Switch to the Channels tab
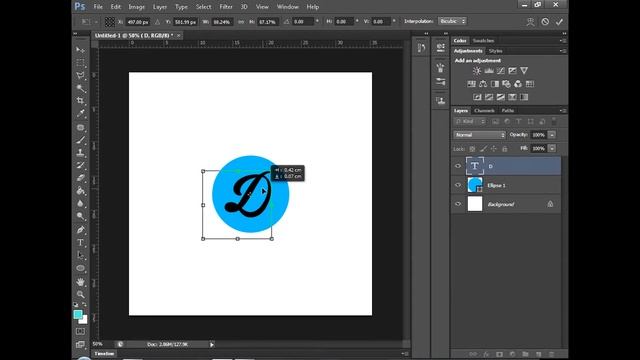 (x=484, y=111)
